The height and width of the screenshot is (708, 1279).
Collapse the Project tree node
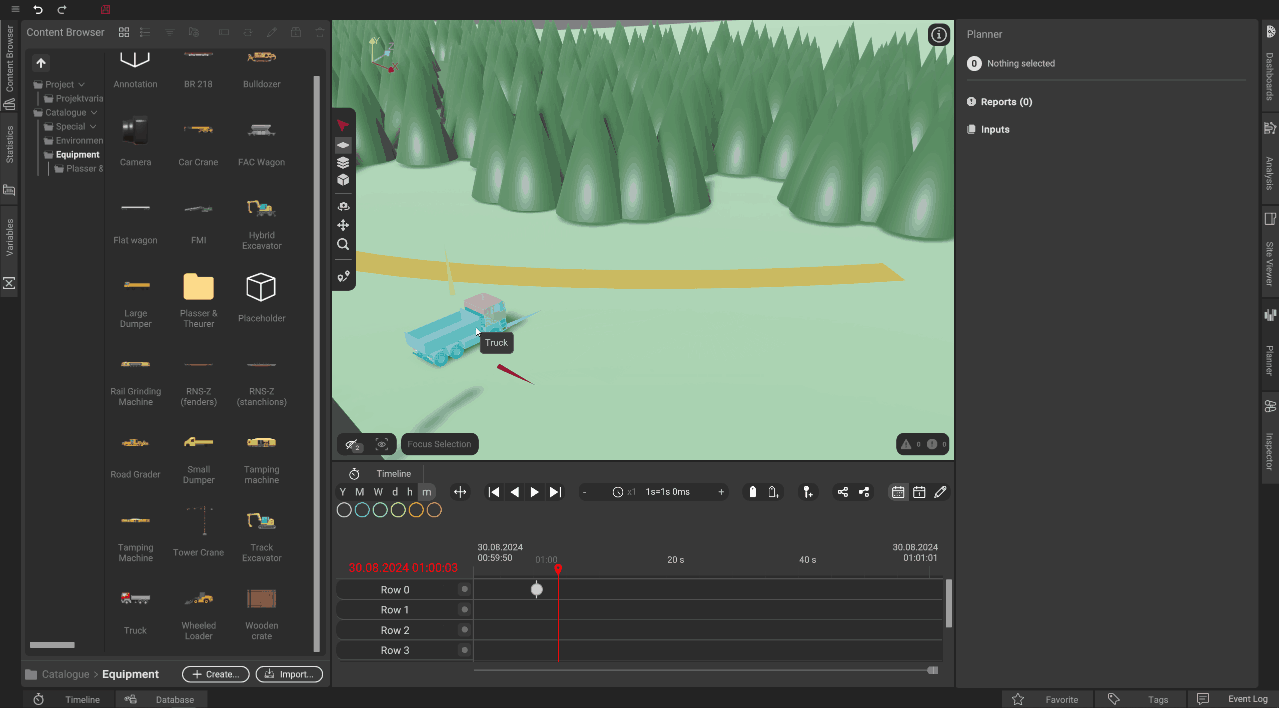[82, 85]
